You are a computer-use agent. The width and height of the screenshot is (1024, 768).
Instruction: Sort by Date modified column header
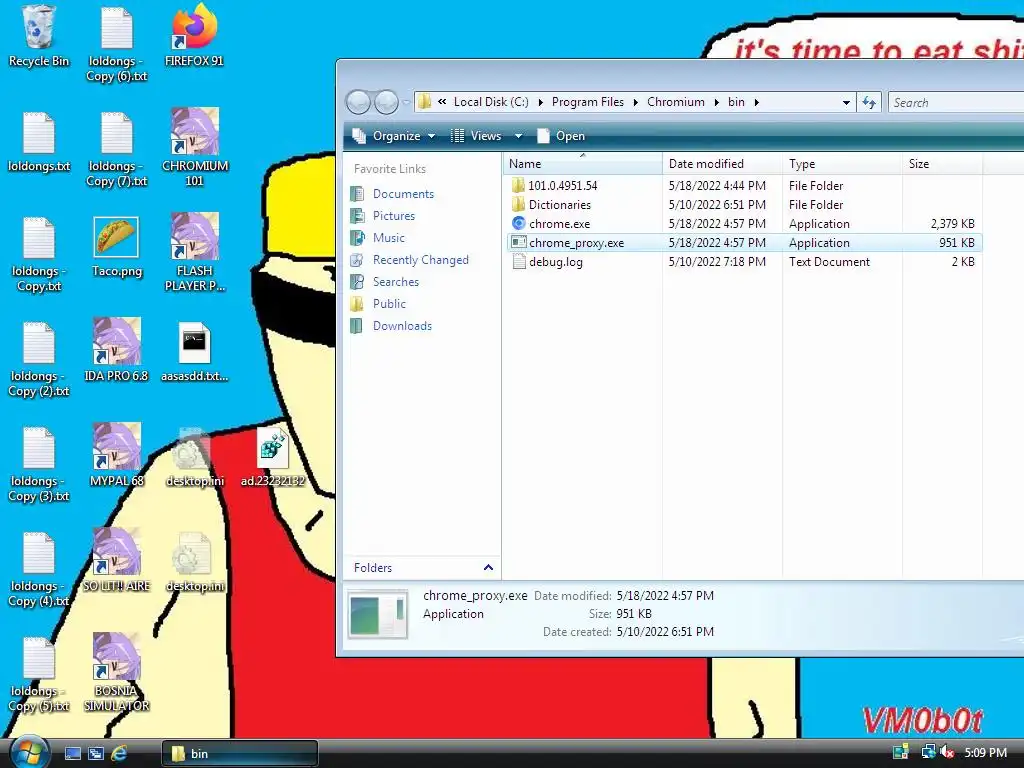click(722, 164)
